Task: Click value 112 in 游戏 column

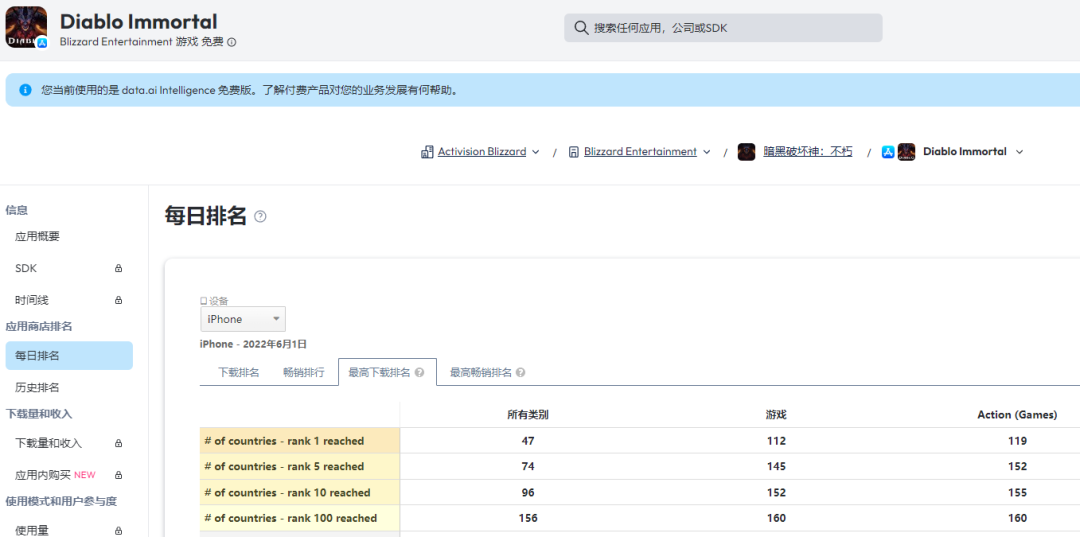Action: pyautogui.click(x=776, y=441)
